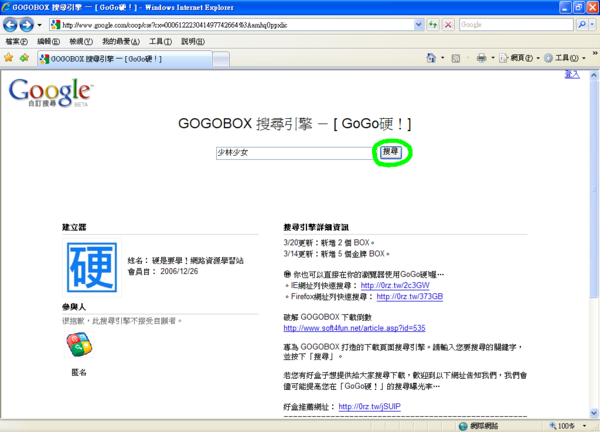Open the link http://0rz.tw/373GB
Image resolution: width=600 pixels, height=432 pixels.
click(409, 297)
